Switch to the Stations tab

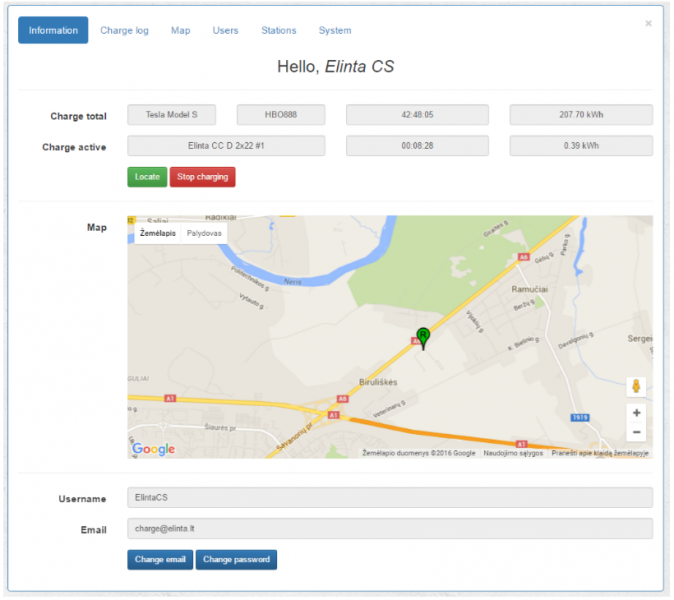point(279,31)
